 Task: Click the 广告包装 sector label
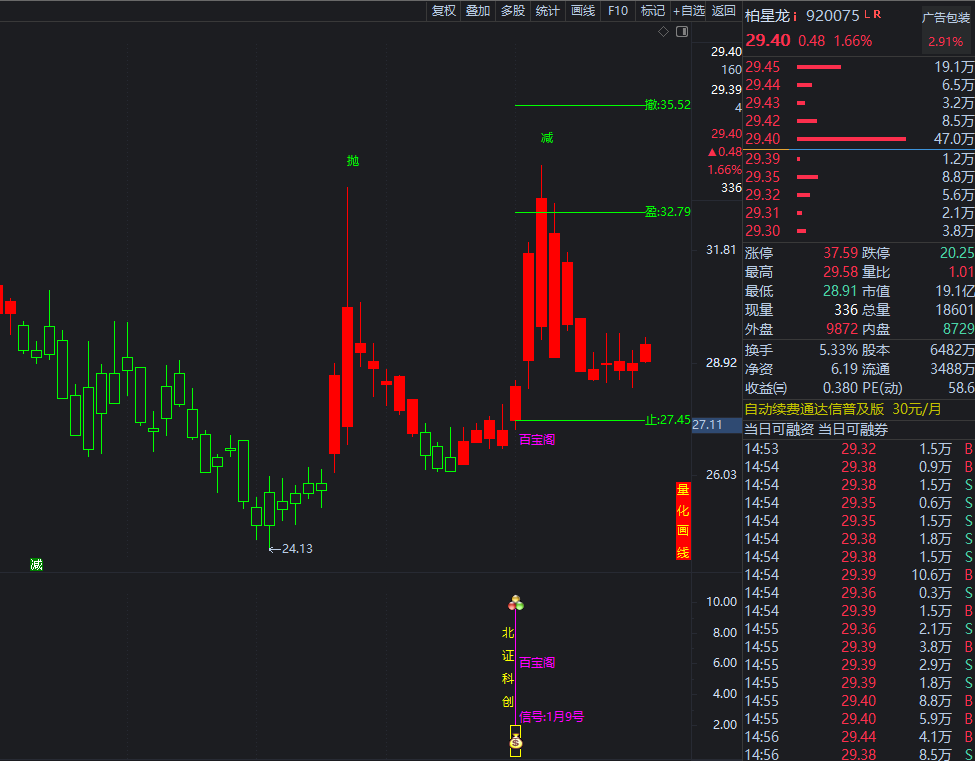946,17
